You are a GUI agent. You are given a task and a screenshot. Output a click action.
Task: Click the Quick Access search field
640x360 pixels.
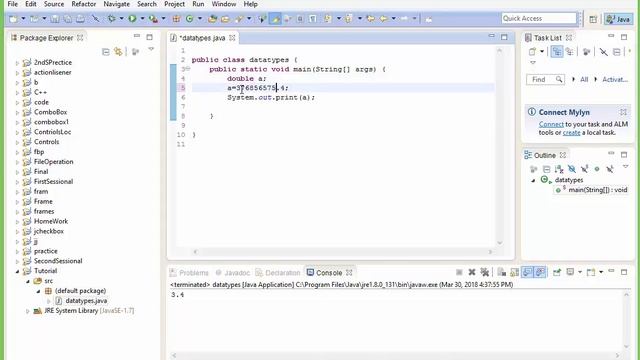tap(539, 18)
